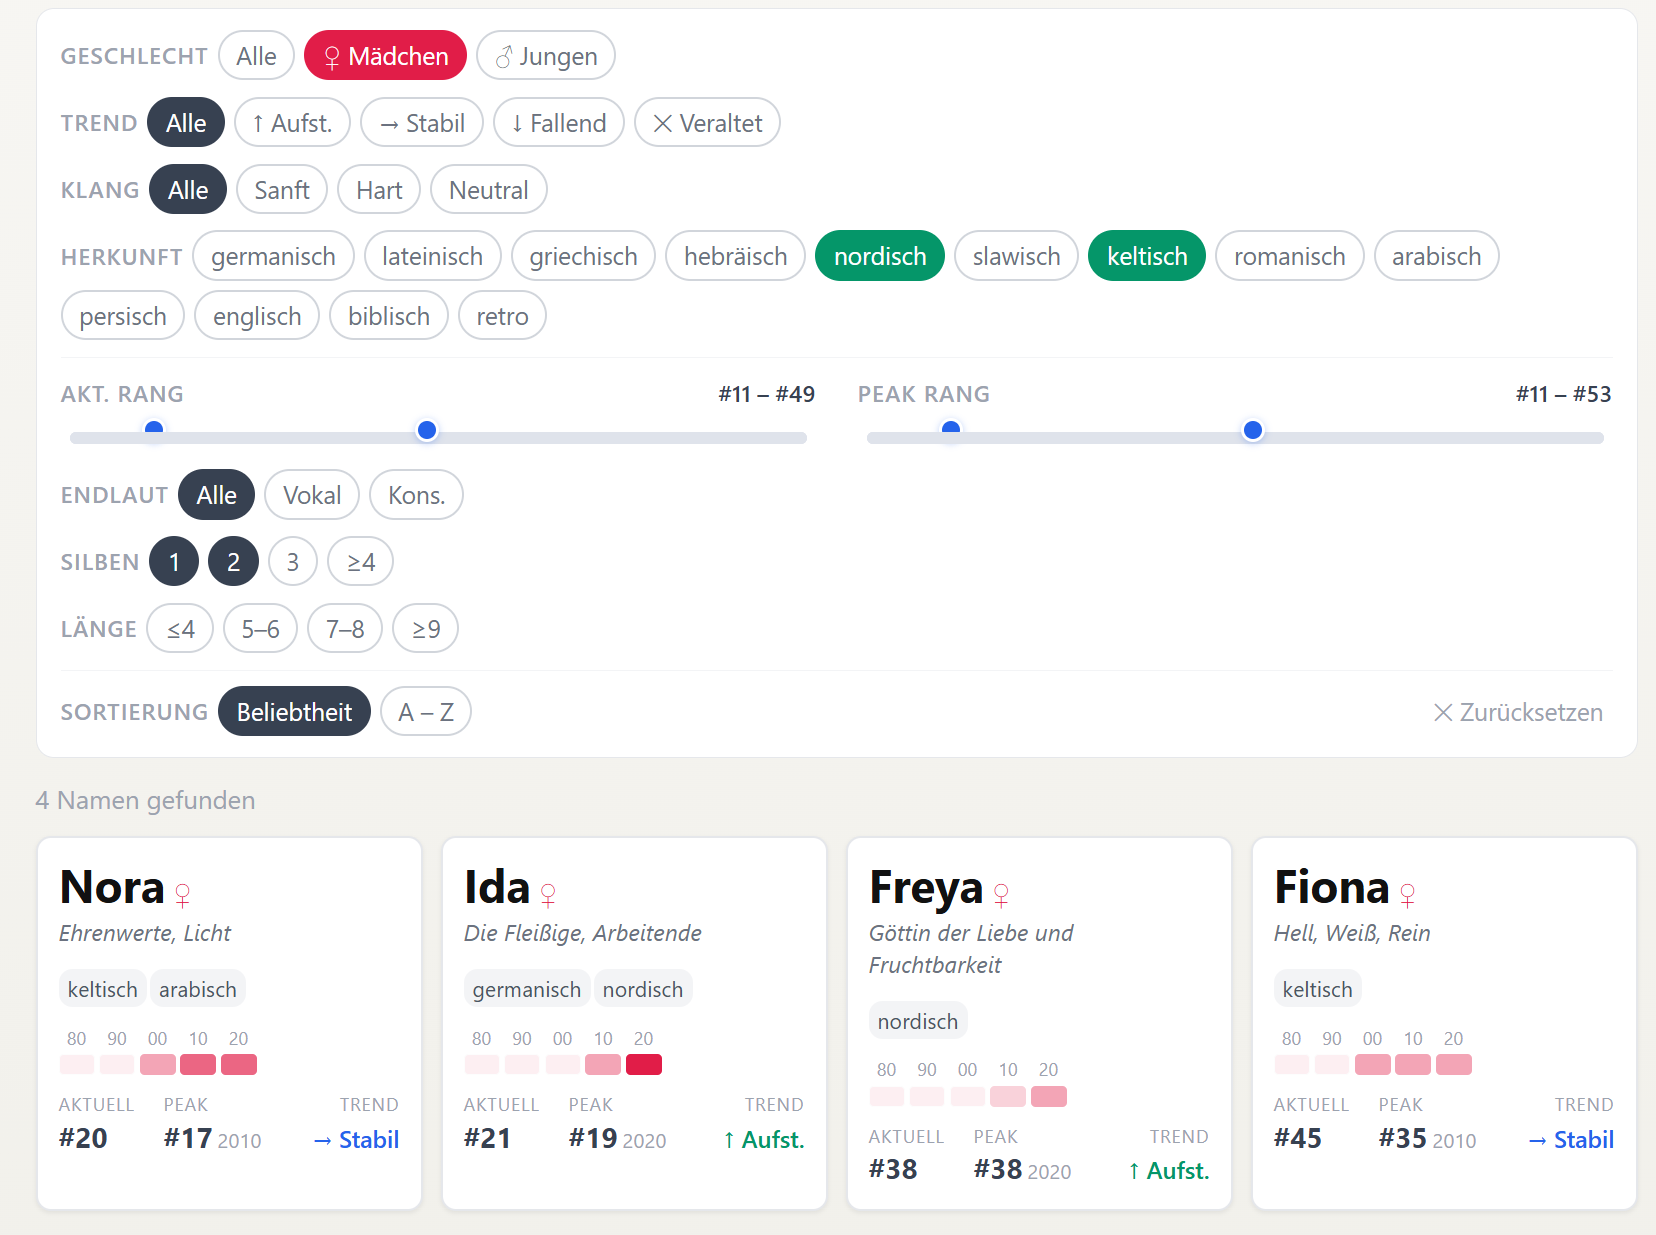The height and width of the screenshot is (1235, 1656).
Task: Toggle the romanisch origin filter chip
Action: [1290, 257]
